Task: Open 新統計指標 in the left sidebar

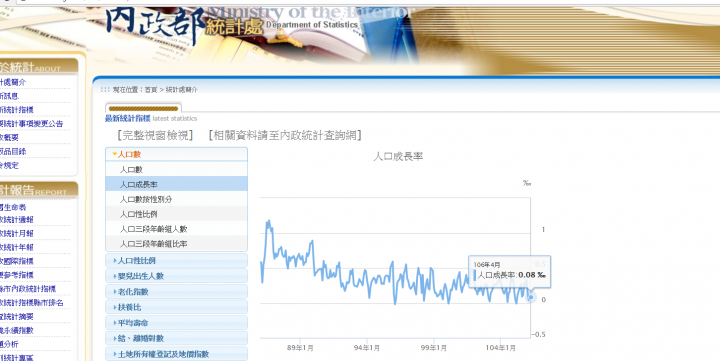Action: 17,110
